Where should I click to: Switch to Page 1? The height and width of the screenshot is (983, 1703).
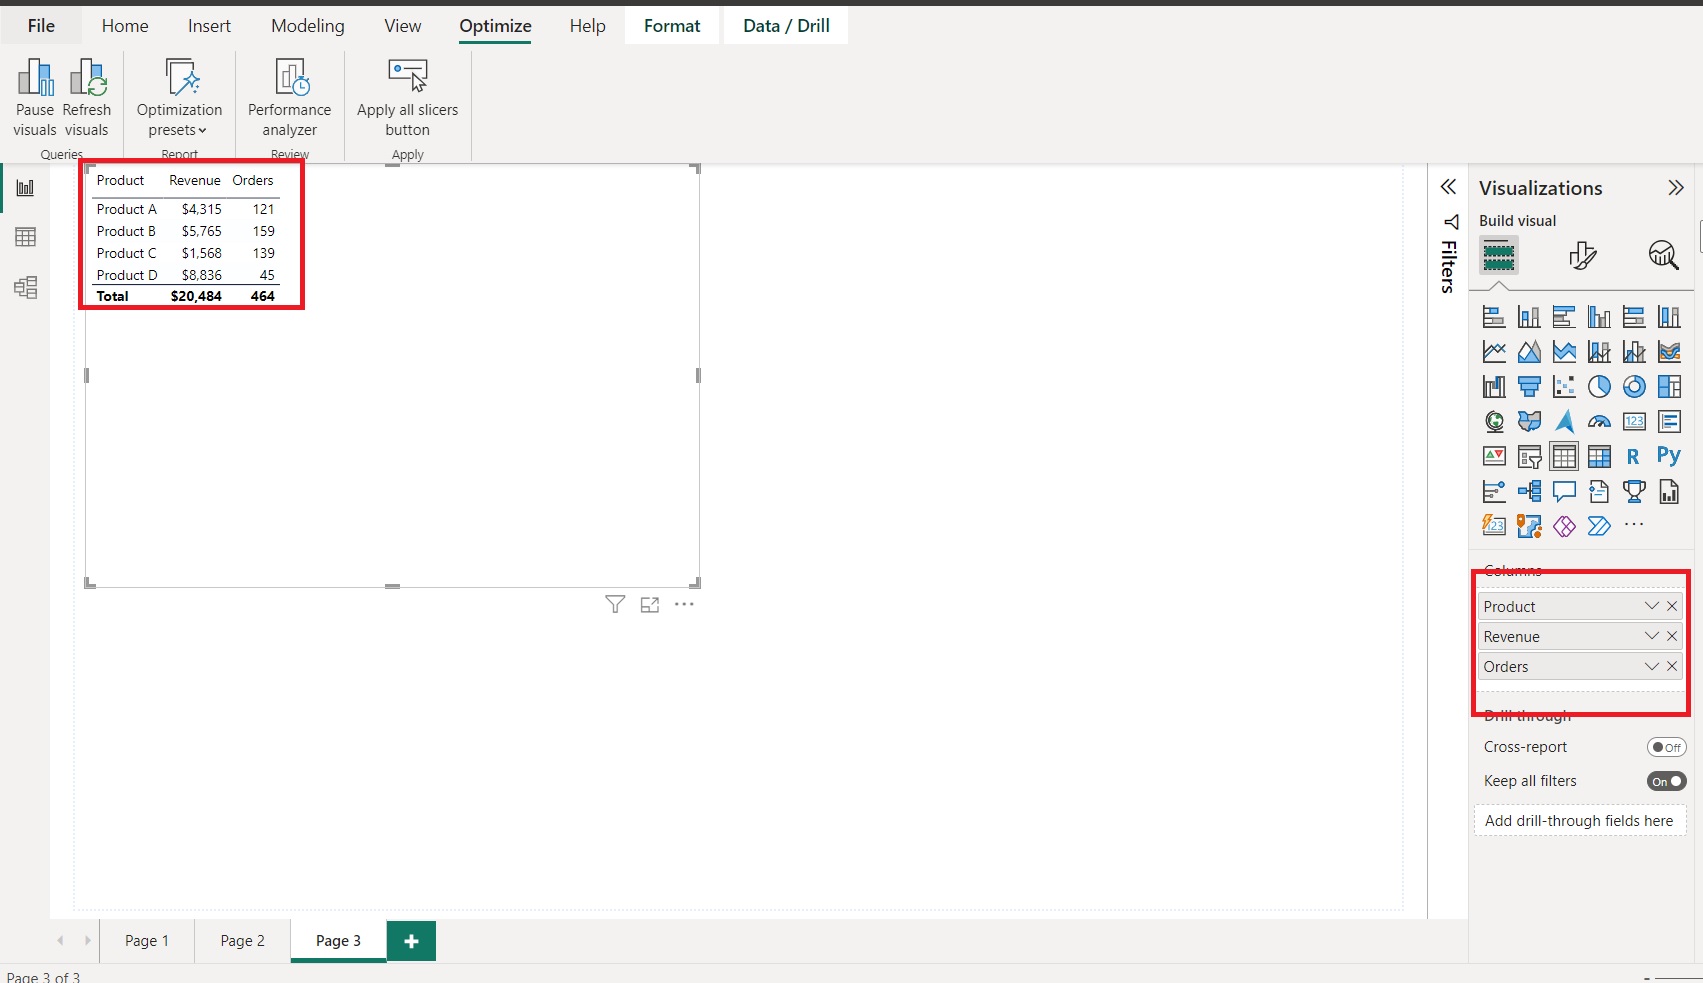pos(146,940)
